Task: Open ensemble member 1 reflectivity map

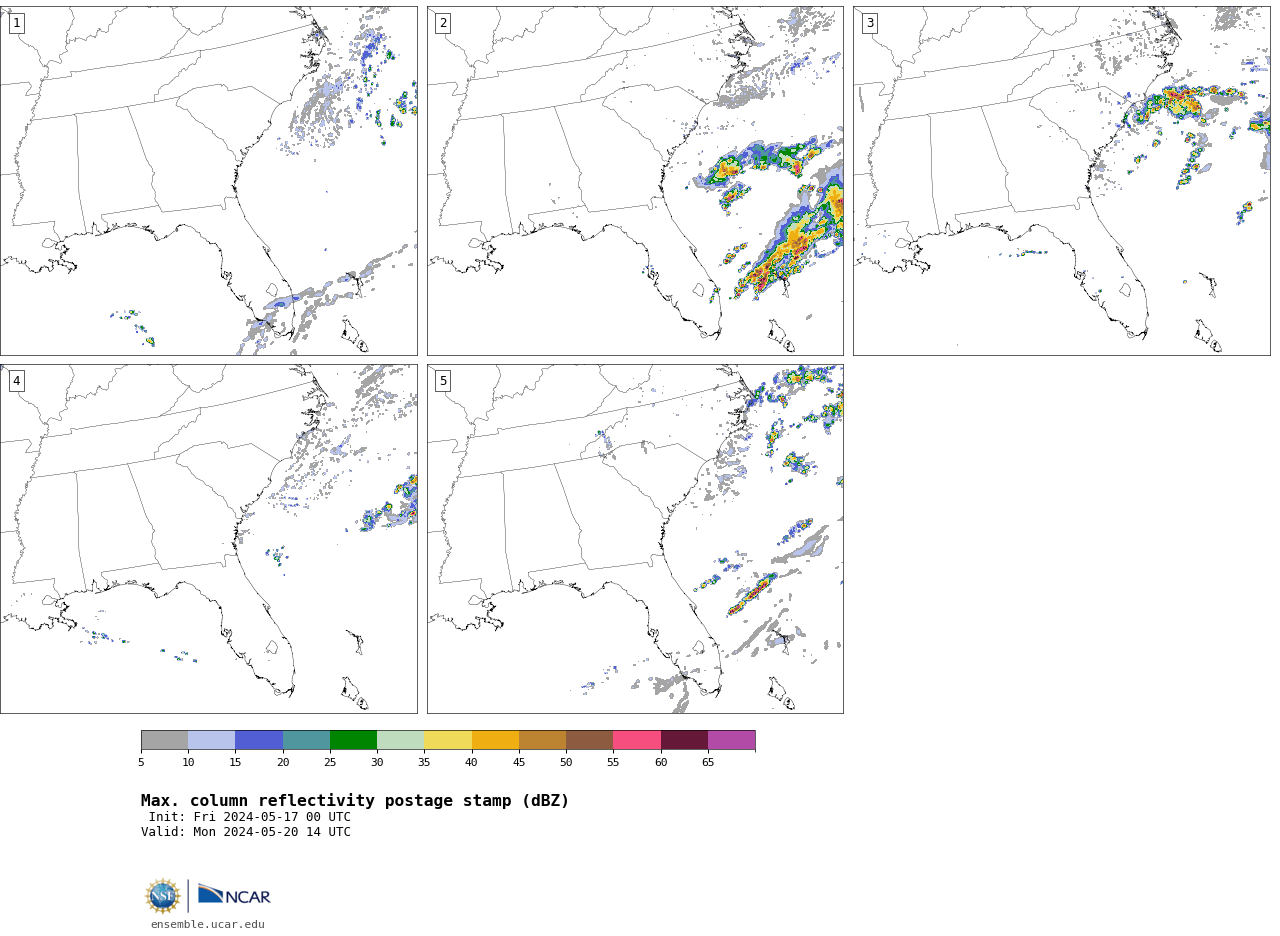Action: point(208,181)
